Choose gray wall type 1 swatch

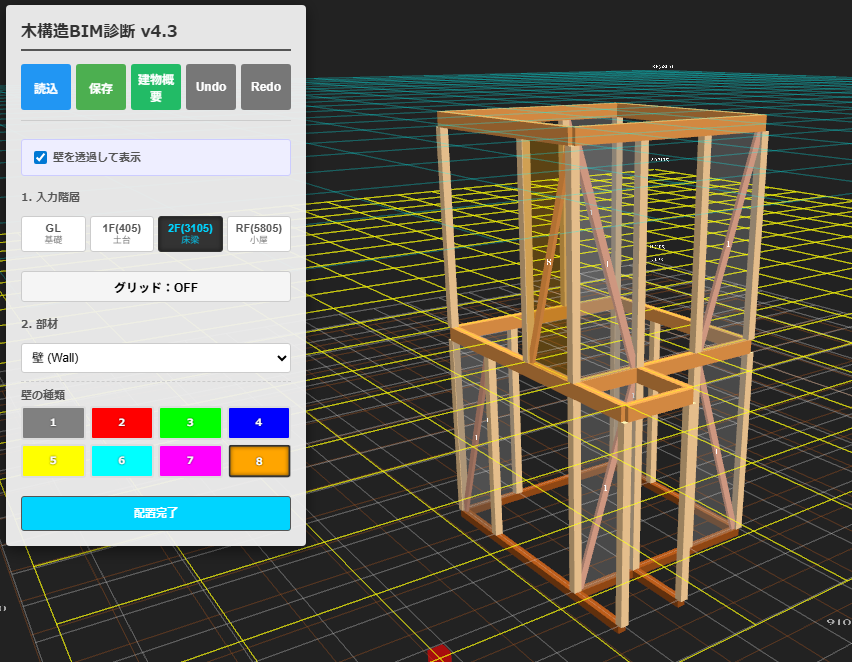53,423
